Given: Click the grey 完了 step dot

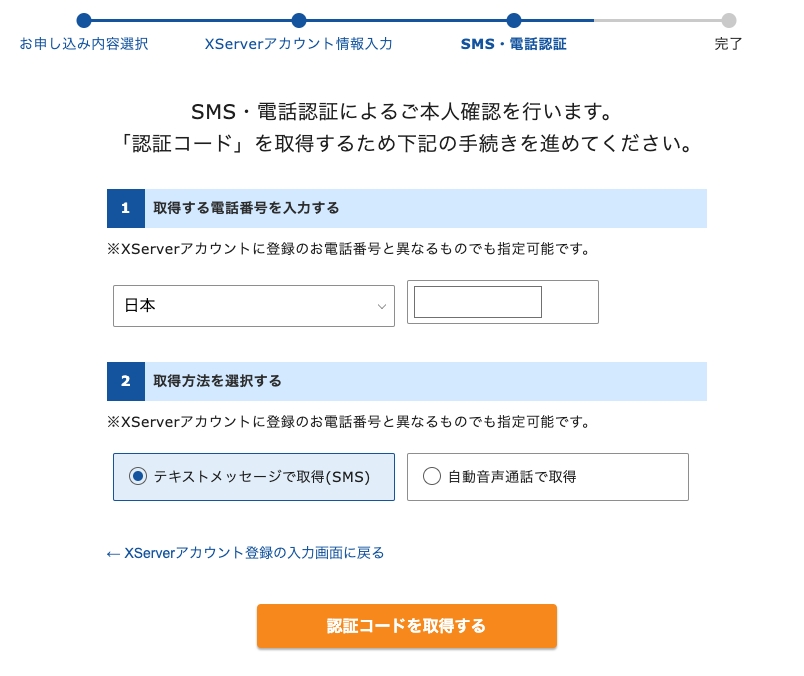Looking at the screenshot, I should [x=729, y=20].
